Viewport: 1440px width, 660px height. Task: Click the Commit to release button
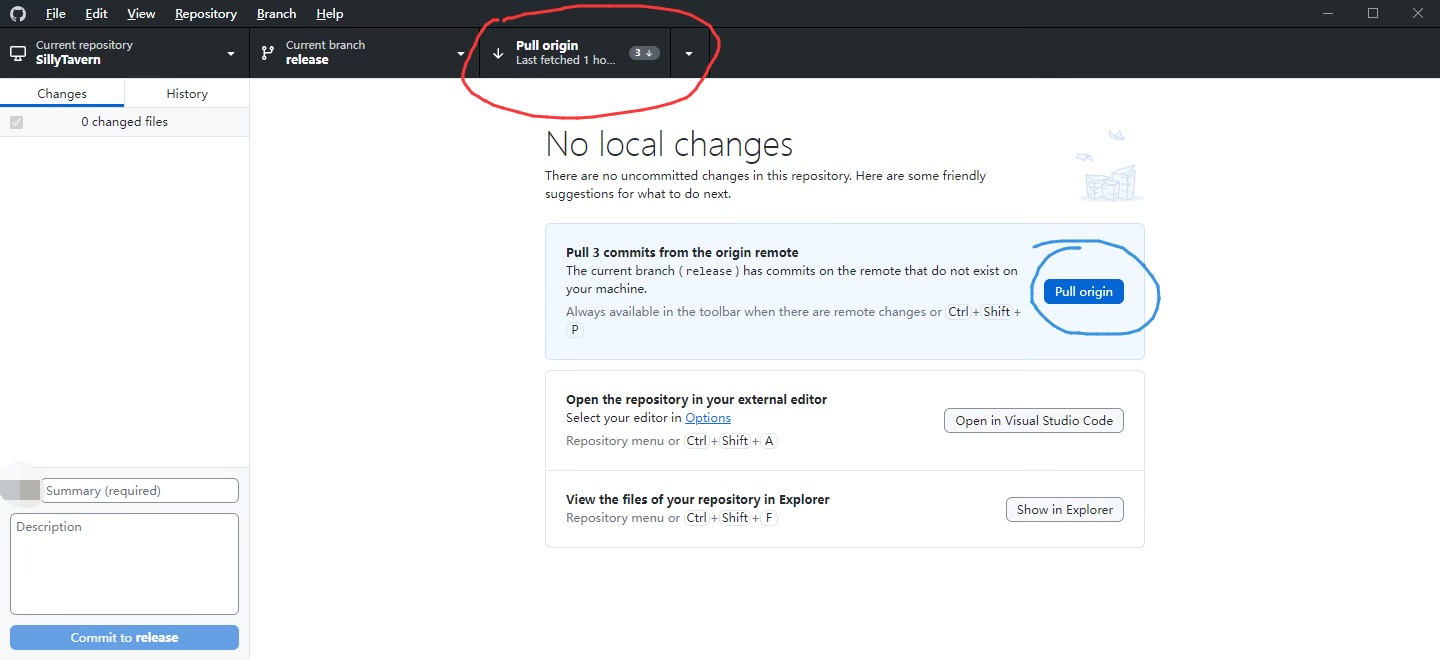124,637
